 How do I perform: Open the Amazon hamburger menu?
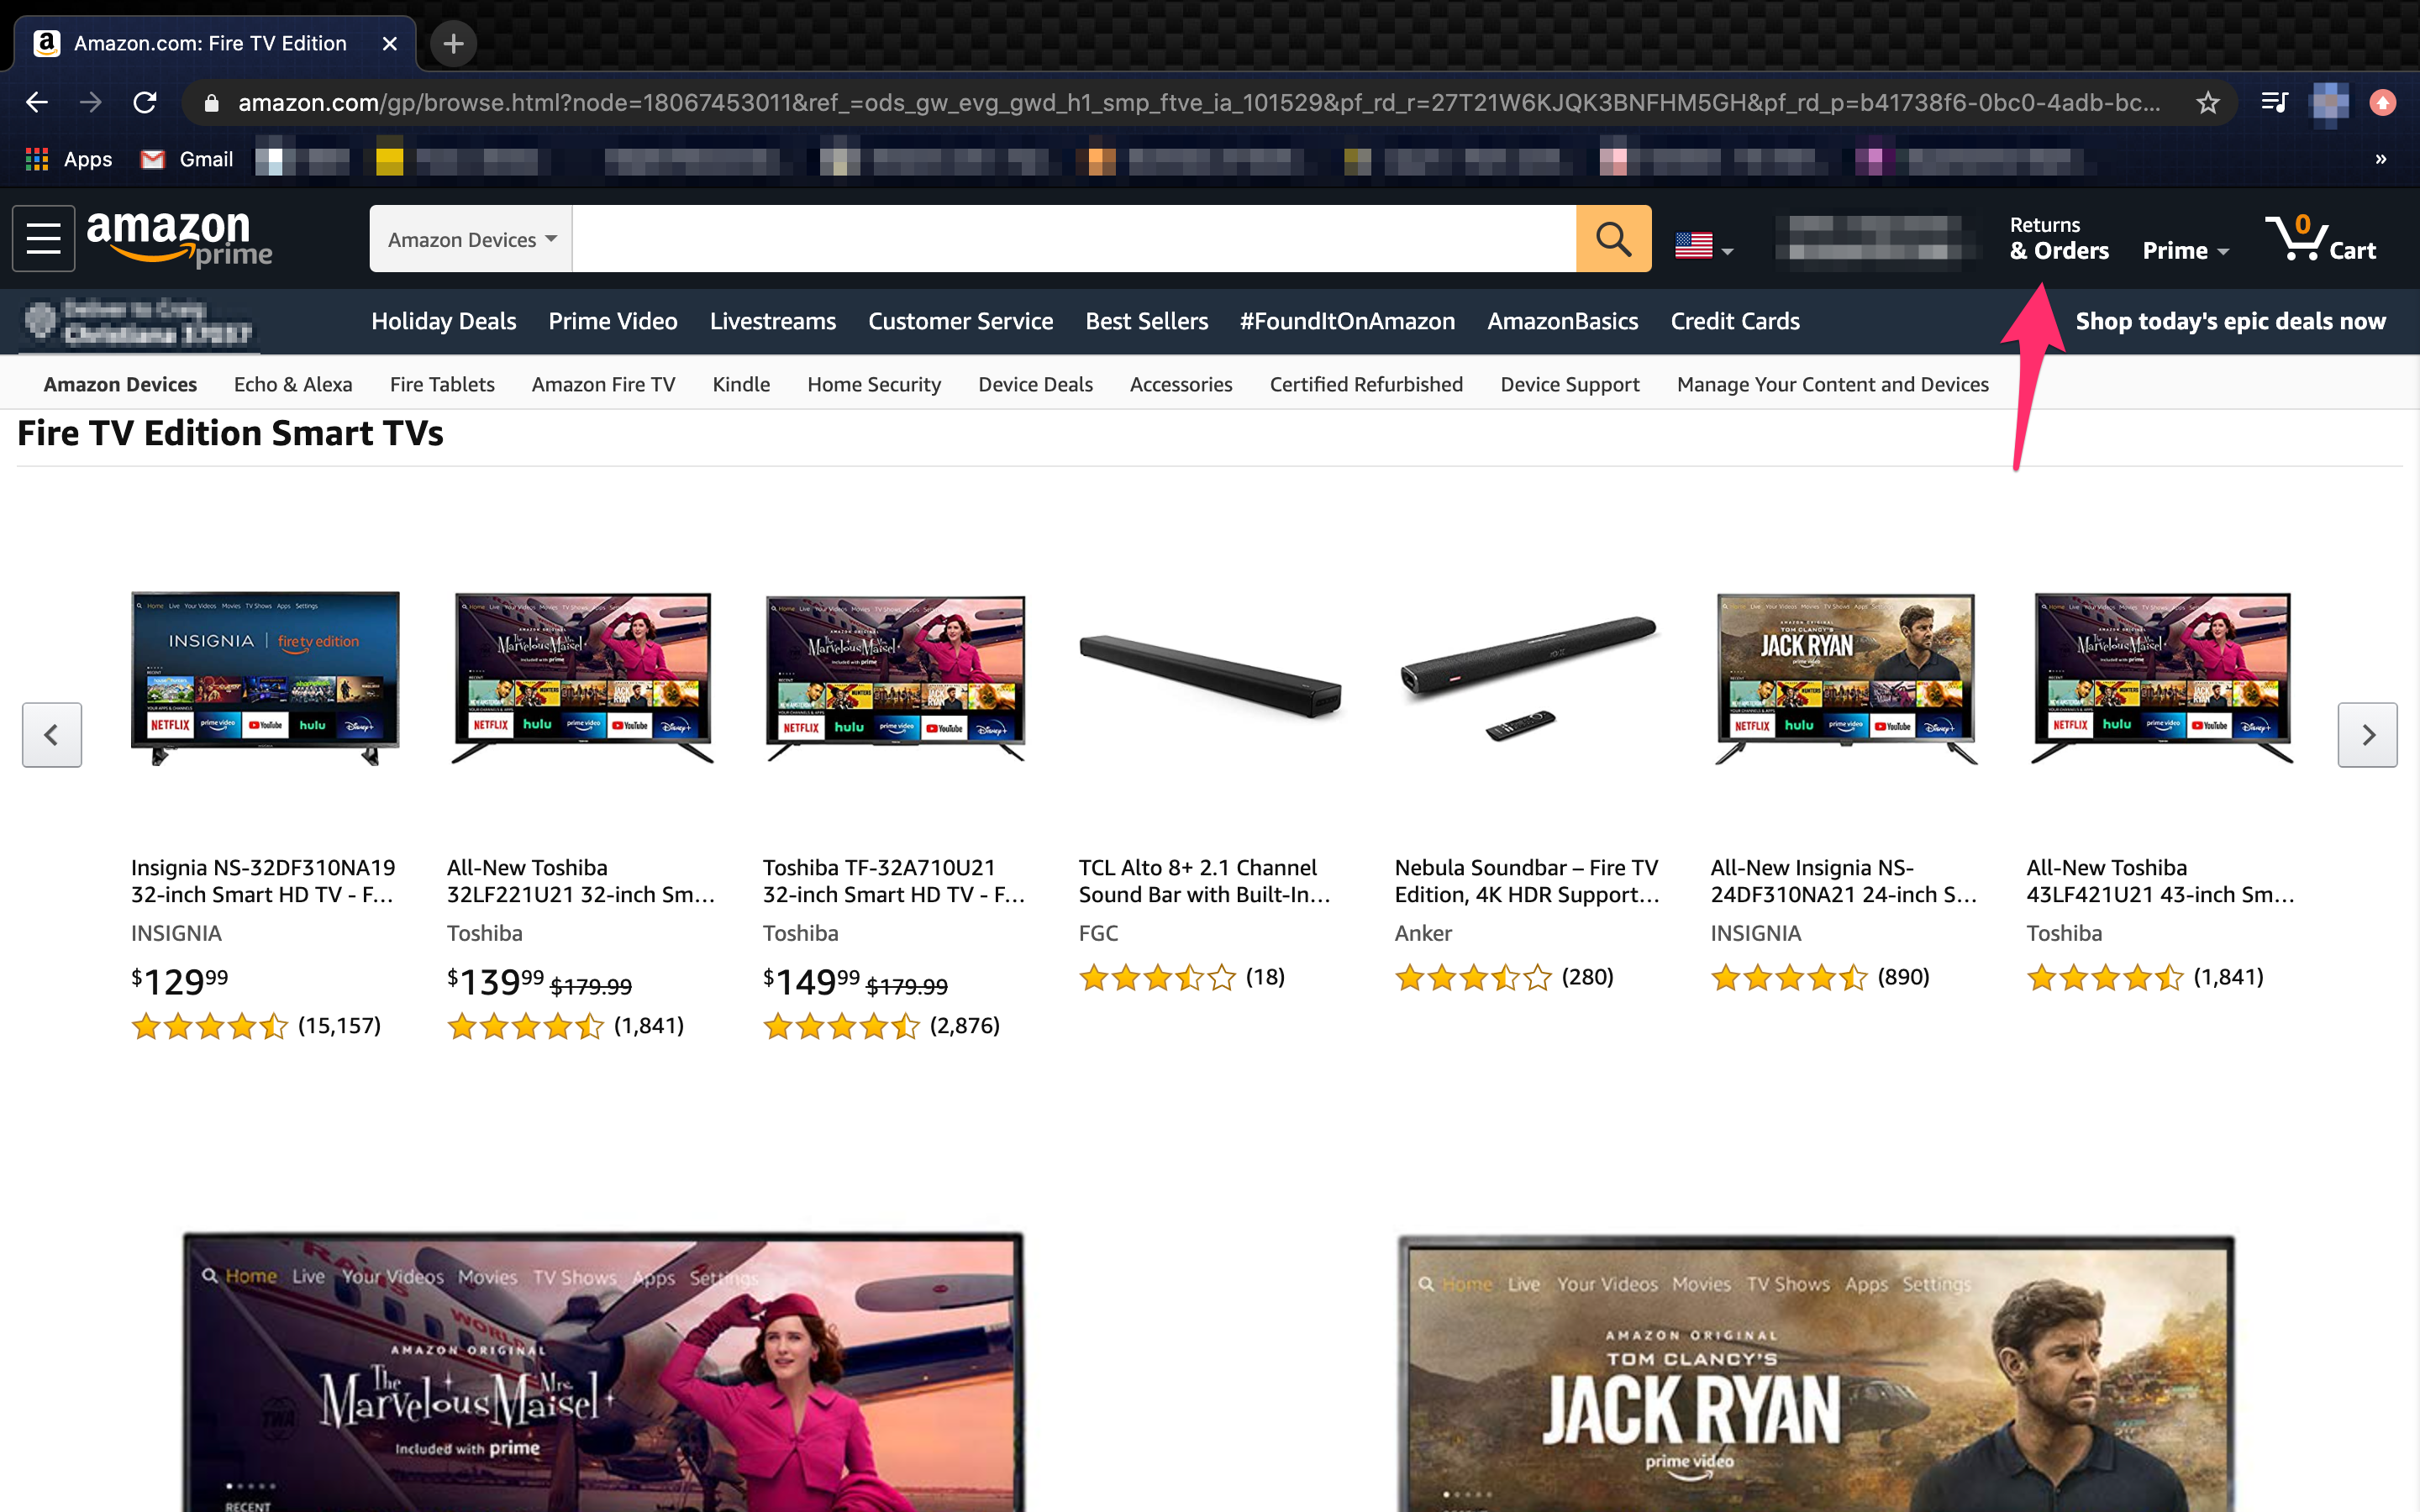point(43,238)
